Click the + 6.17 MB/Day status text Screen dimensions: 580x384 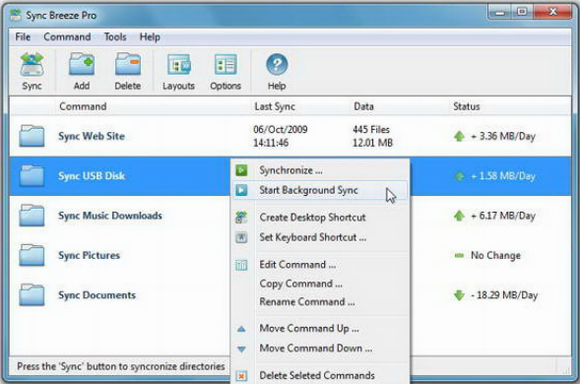(x=503, y=215)
